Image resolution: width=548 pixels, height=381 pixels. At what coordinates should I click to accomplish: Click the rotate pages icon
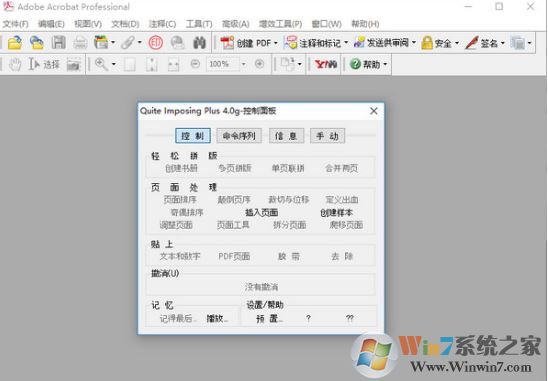click(287, 64)
